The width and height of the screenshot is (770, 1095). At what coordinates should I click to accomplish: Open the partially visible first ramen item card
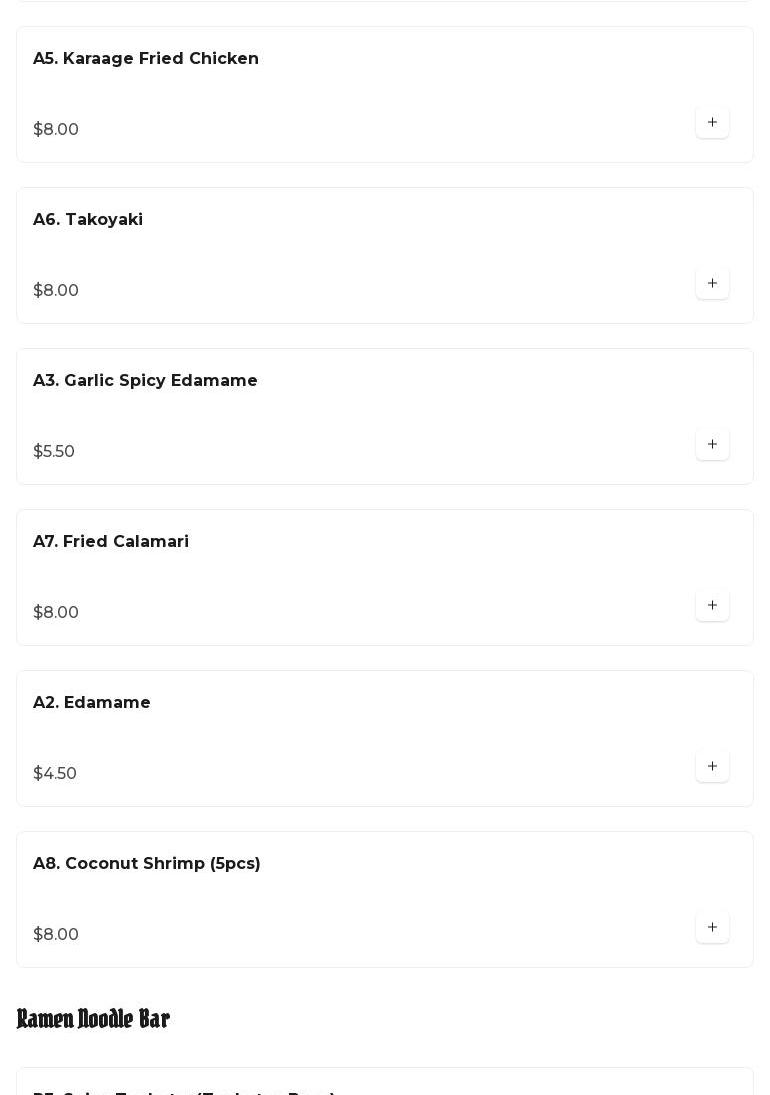385,1083
